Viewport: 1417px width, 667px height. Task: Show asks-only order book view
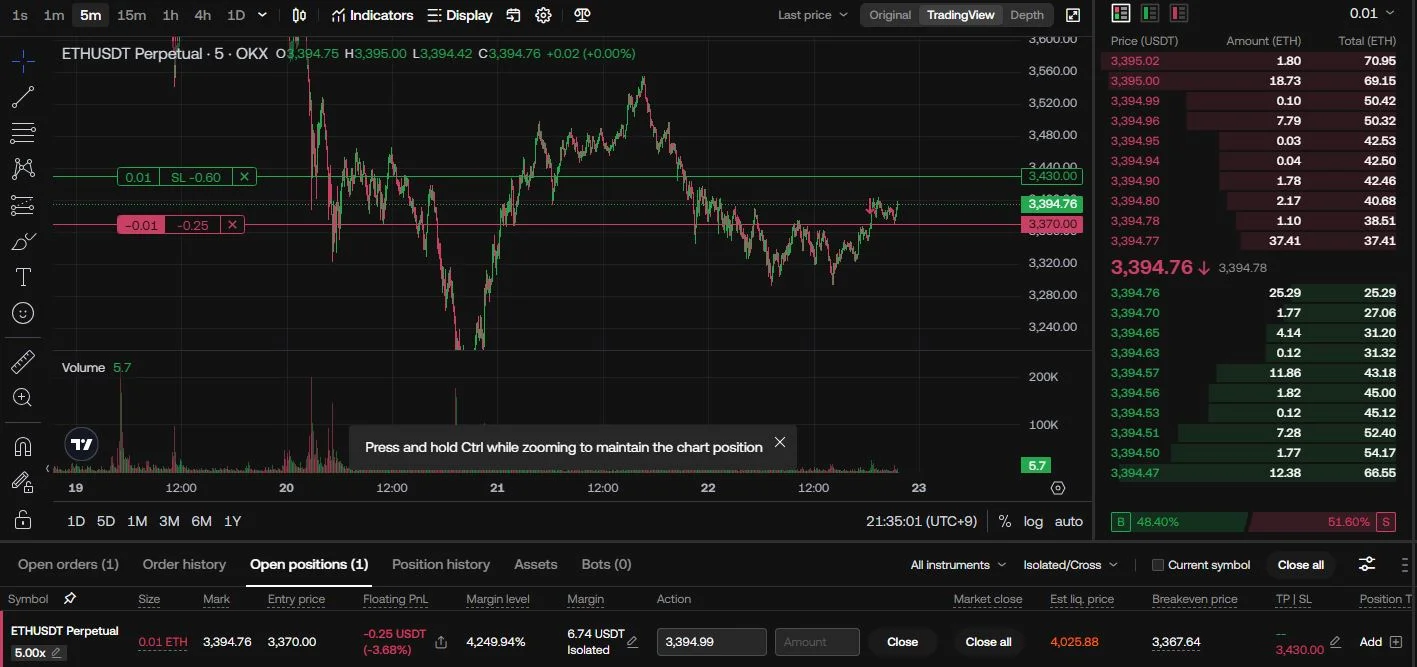click(x=1179, y=13)
